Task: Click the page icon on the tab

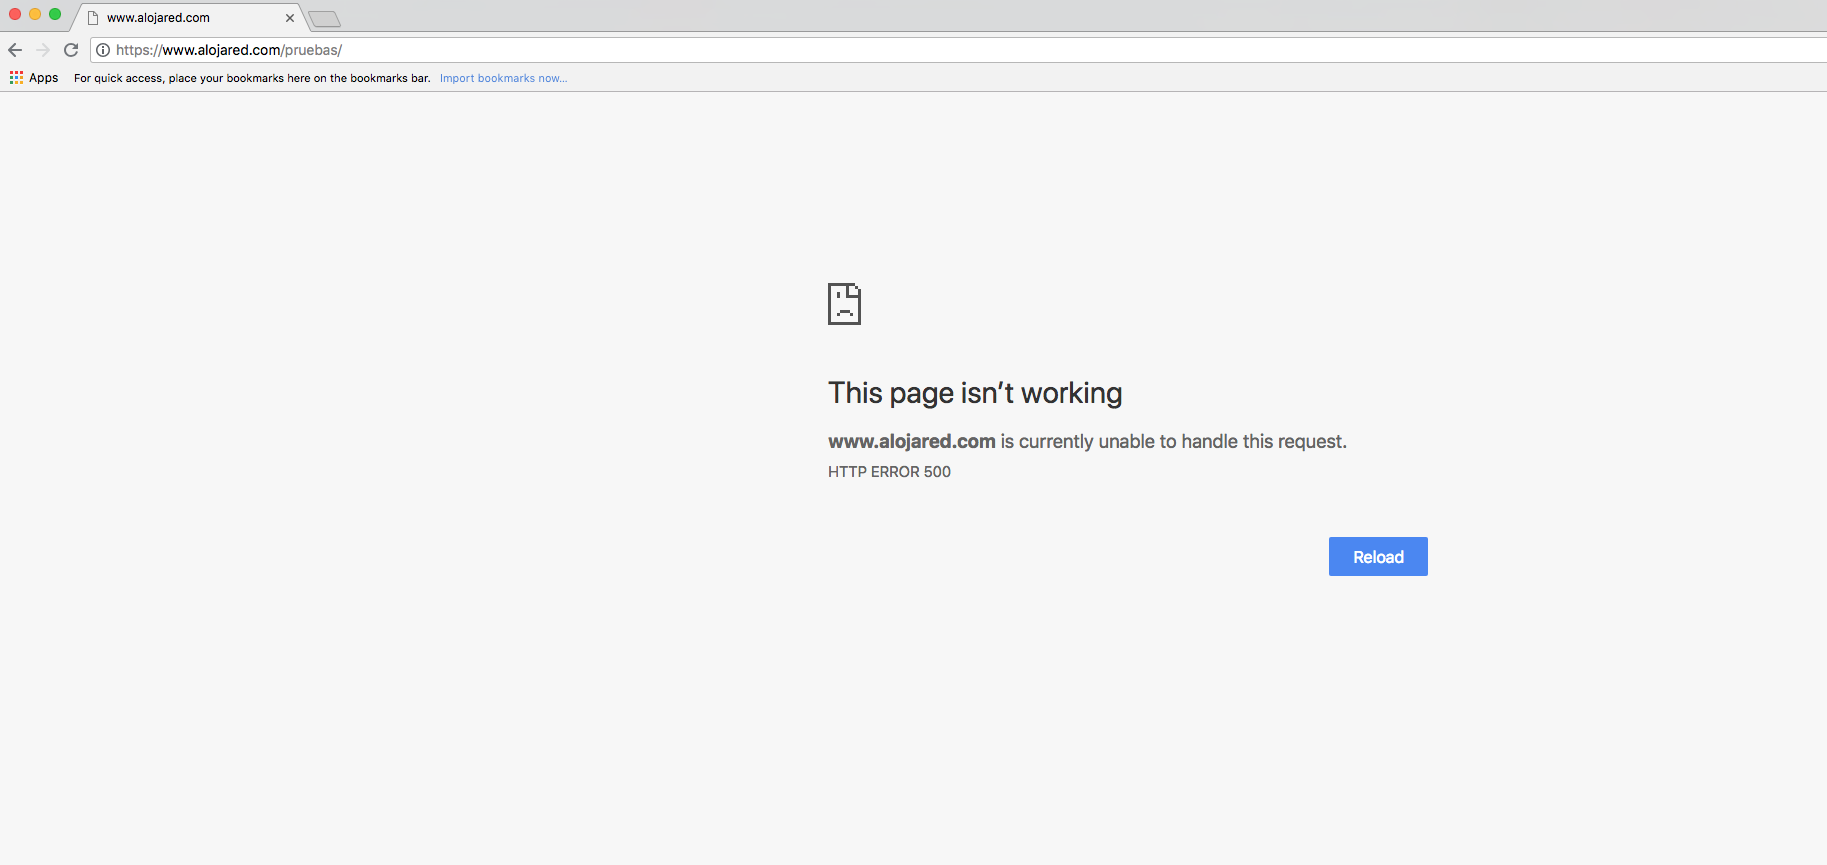Action: [93, 18]
